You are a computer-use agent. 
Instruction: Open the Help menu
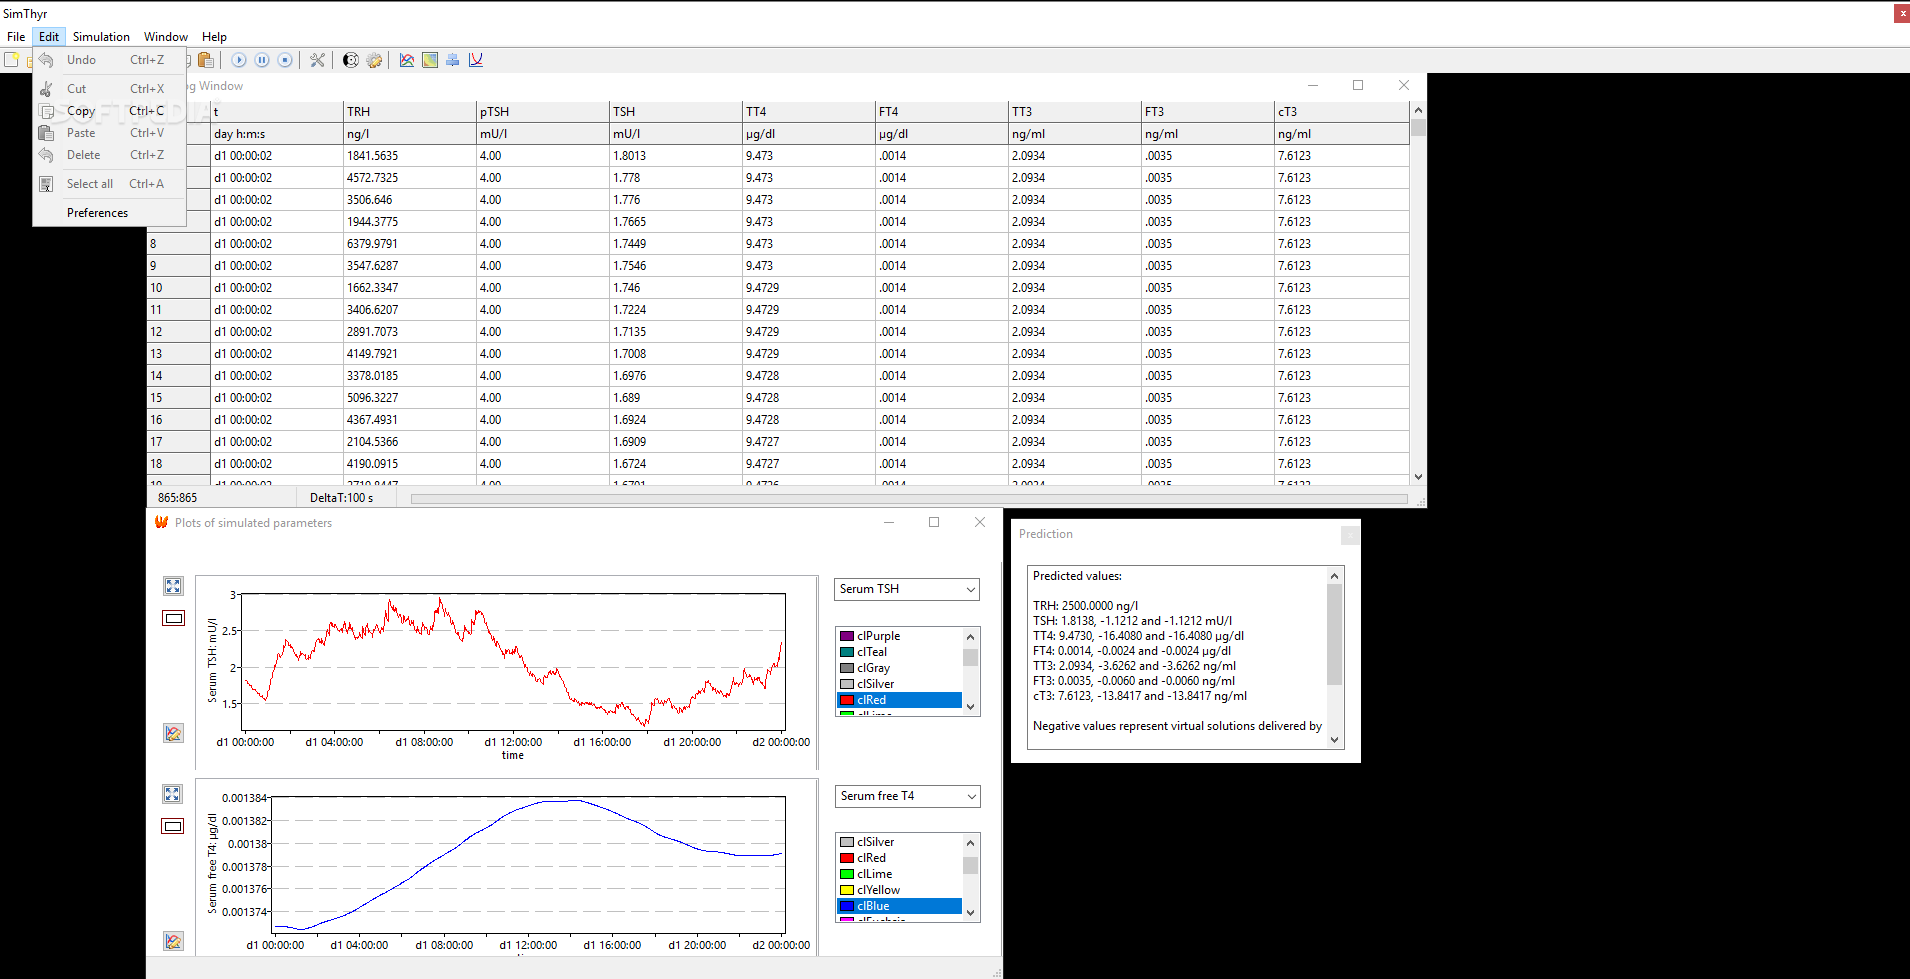214,37
